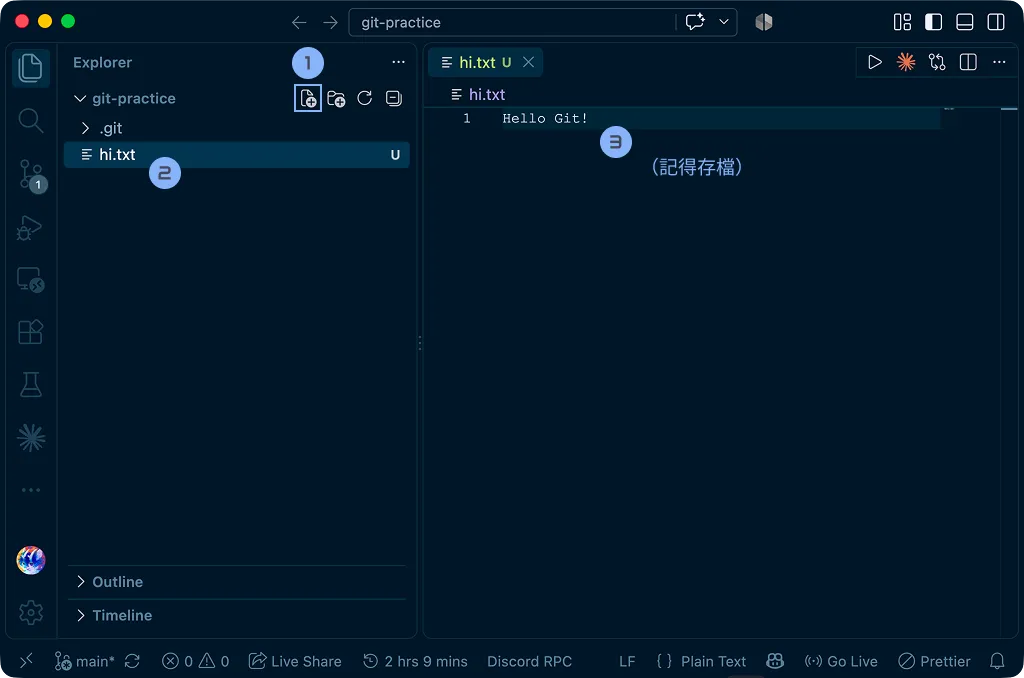Click the orange starburst icon in editor toolbar

tap(906, 63)
